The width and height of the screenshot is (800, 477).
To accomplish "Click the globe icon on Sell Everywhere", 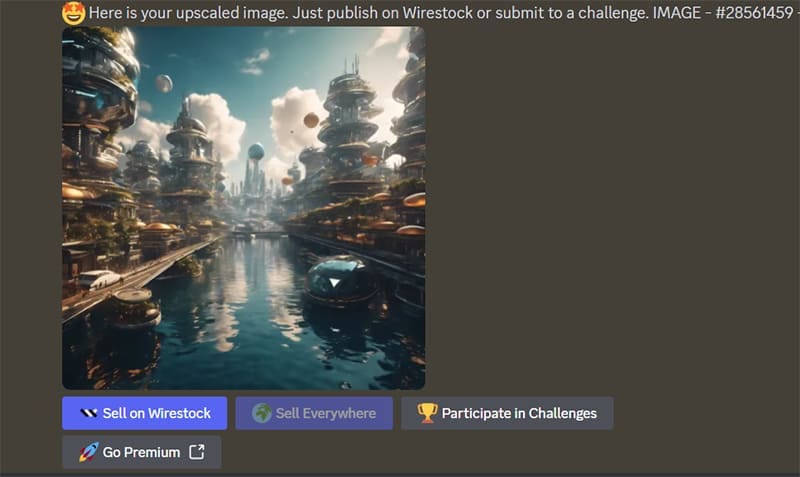I will (x=262, y=413).
